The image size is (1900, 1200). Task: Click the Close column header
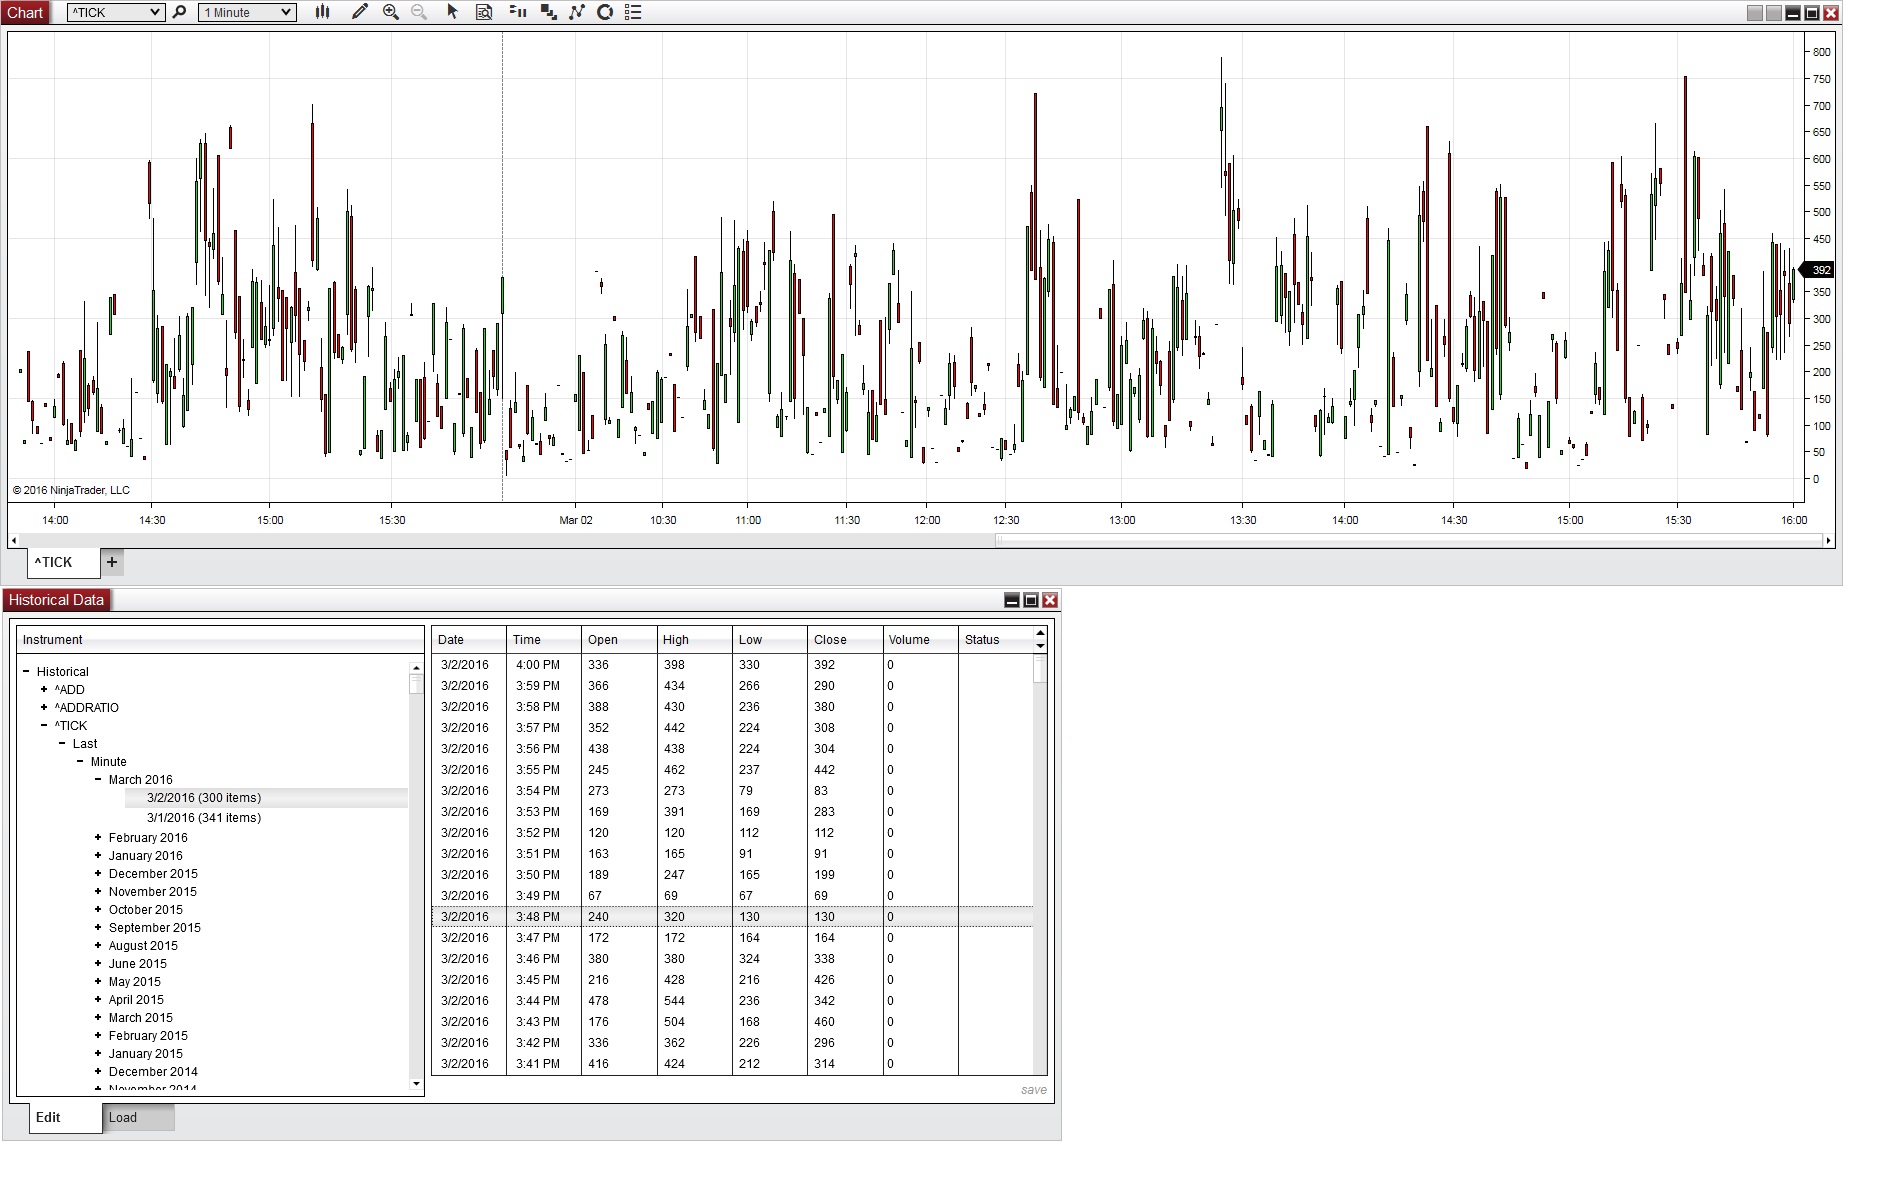pos(846,640)
